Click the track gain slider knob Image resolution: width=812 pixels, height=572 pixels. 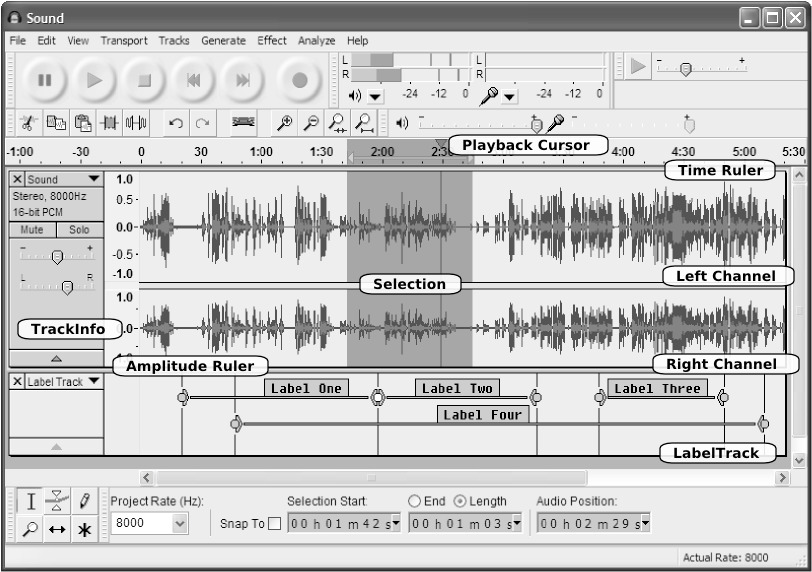pyautogui.click(x=57, y=256)
